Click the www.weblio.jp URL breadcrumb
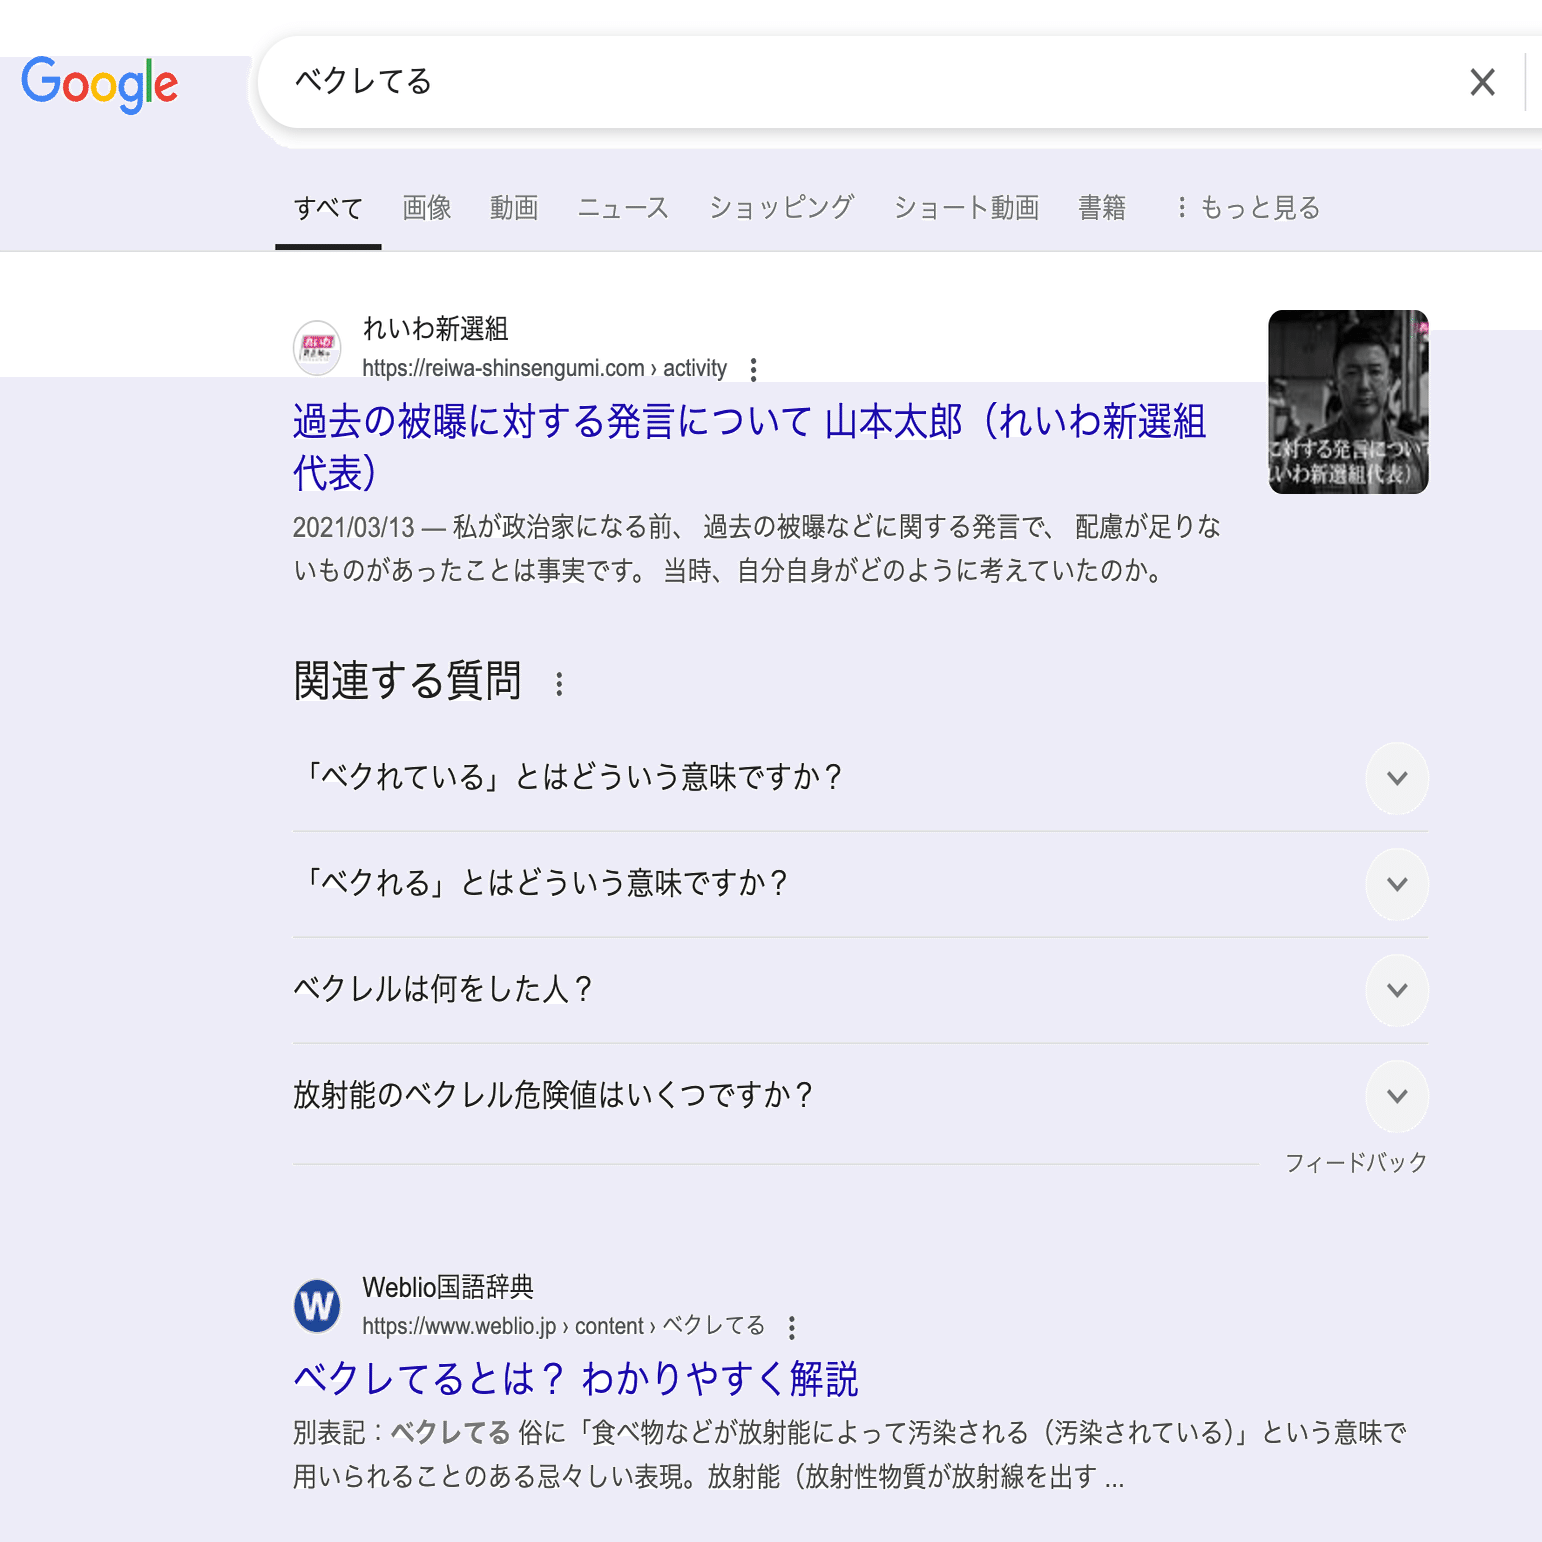 point(563,1326)
